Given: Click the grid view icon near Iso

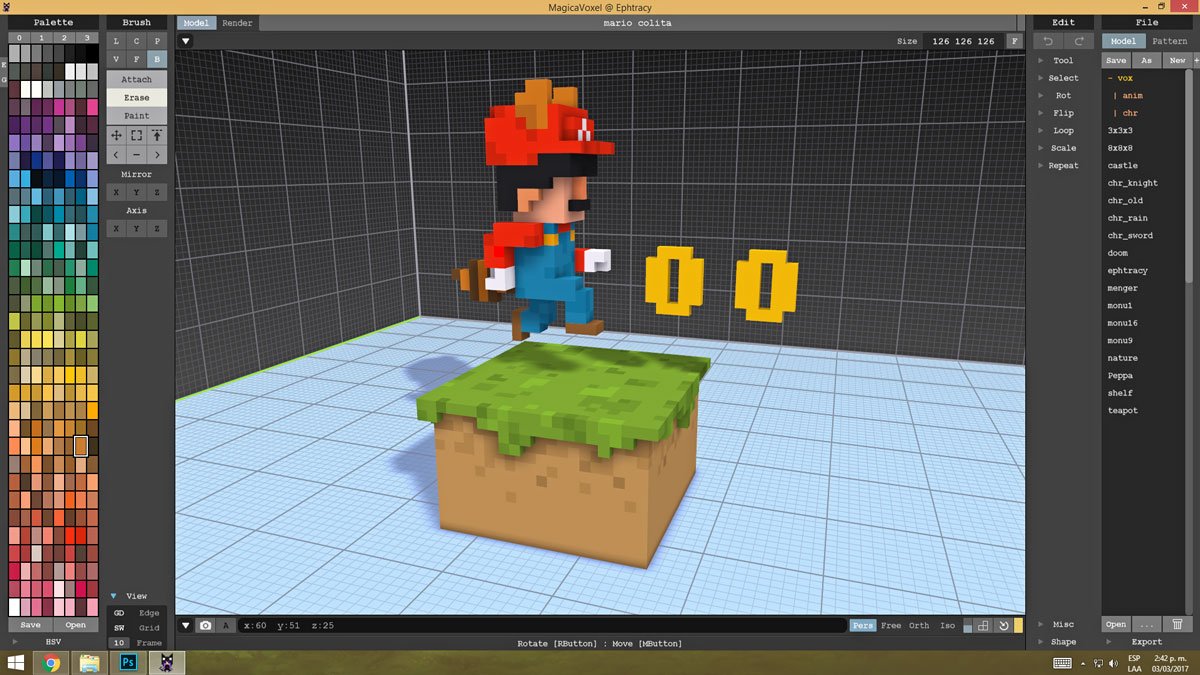Looking at the screenshot, I should coord(983,626).
